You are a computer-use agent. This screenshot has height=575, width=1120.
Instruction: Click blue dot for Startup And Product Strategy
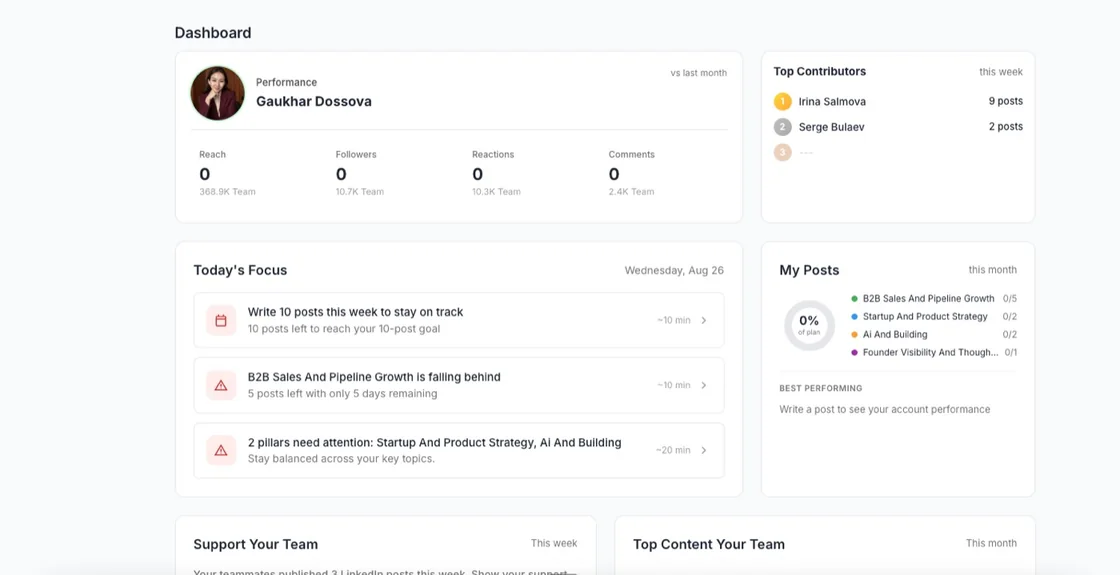pyautogui.click(x=854, y=316)
